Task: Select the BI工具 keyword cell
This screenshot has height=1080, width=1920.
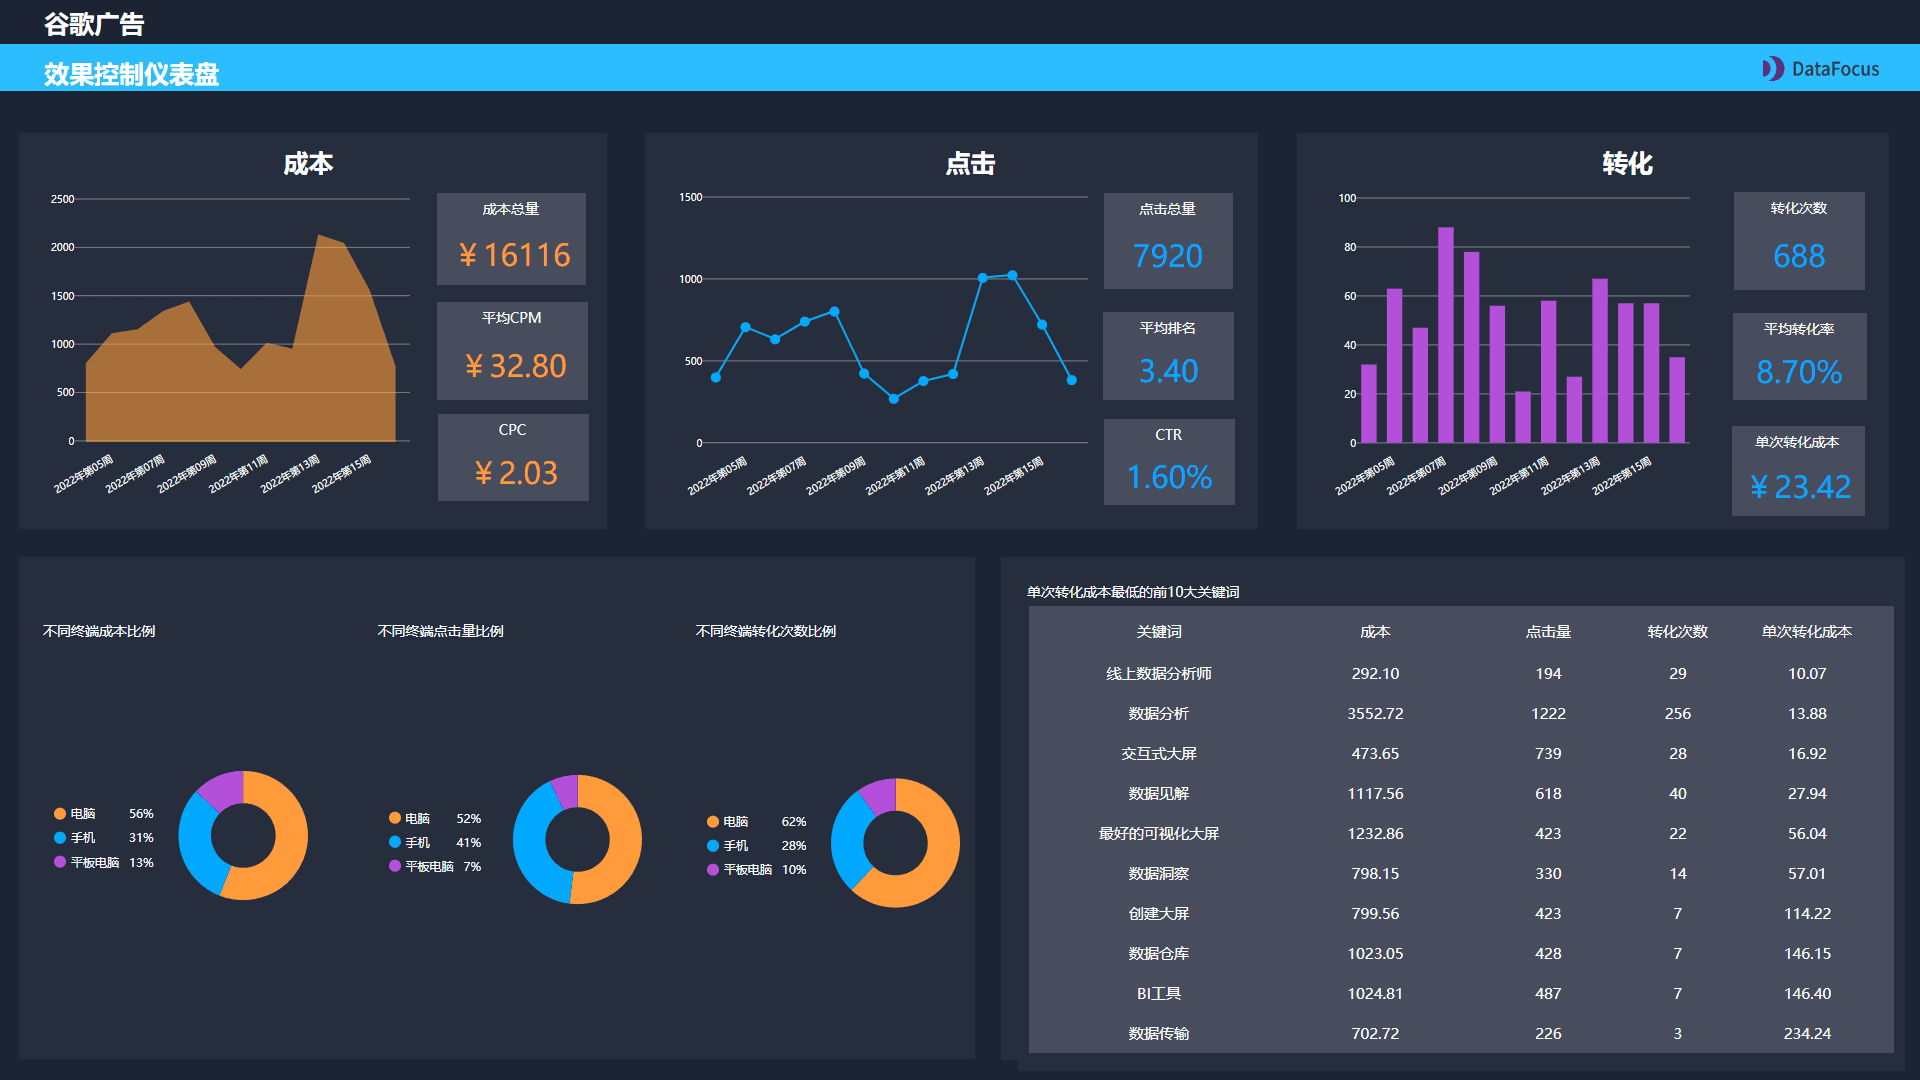Action: coord(1159,993)
